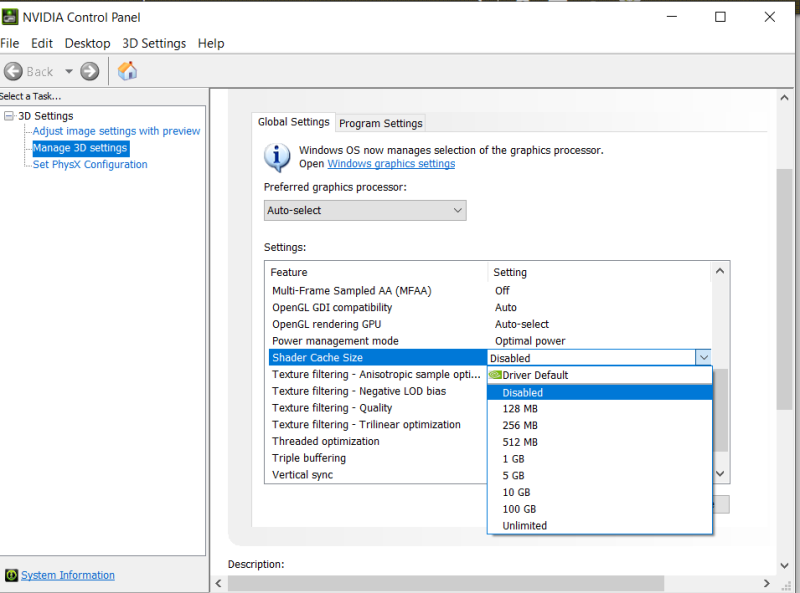800x593 pixels.
Task: Select the Threaded optimization row
Action: click(x=378, y=441)
